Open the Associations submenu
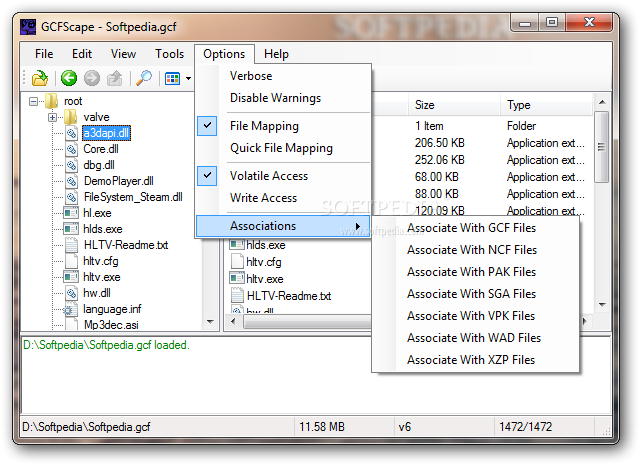Image resolution: width=640 pixels, height=465 pixels. pyautogui.click(x=283, y=226)
